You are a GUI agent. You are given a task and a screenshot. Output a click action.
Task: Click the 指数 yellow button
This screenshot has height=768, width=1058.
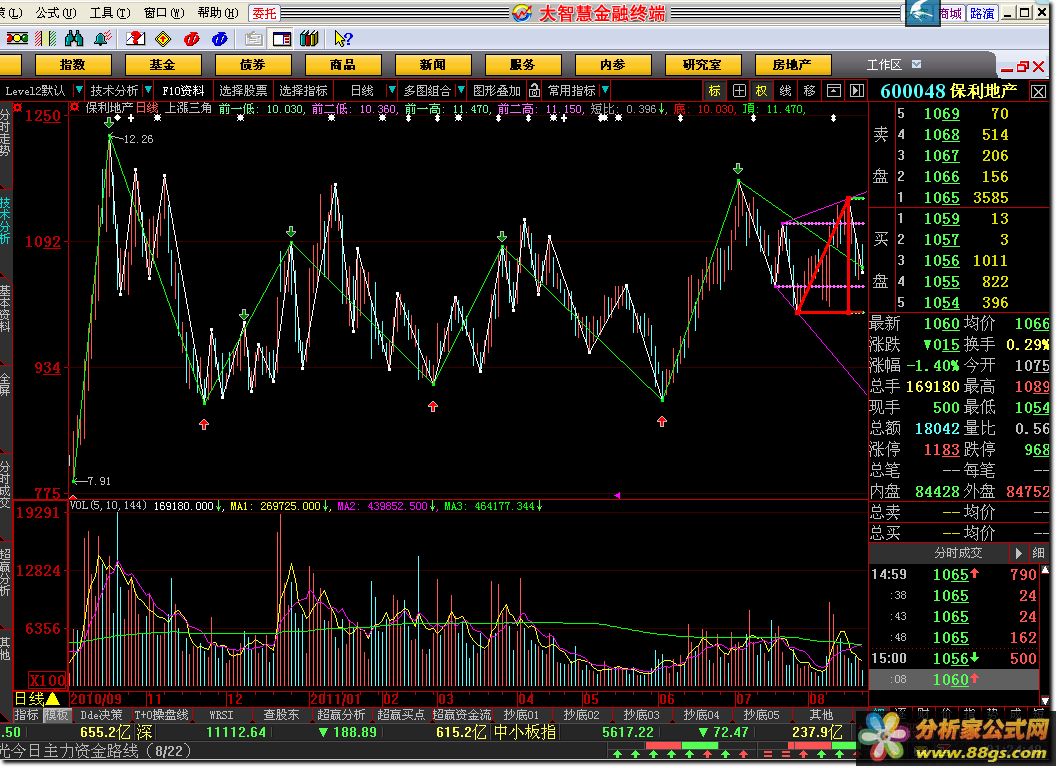(72, 65)
